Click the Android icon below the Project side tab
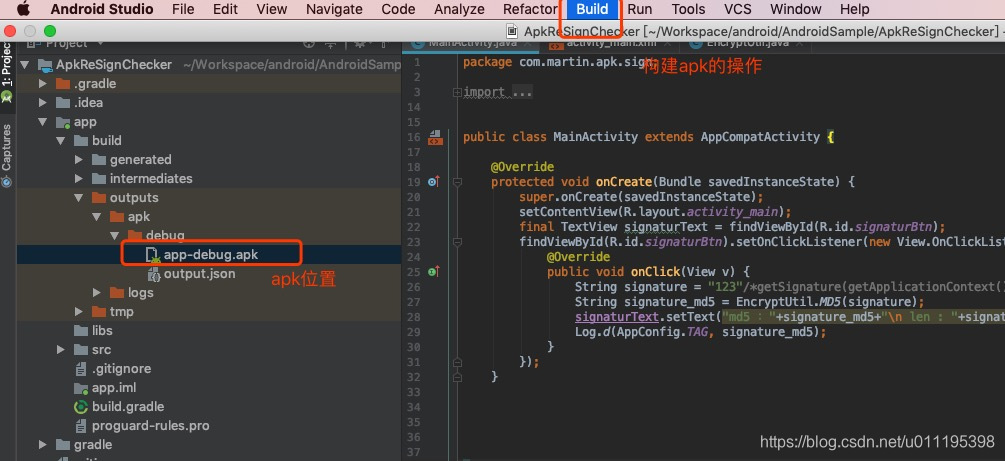This screenshot has height=461, width=1005. (6, 97)
